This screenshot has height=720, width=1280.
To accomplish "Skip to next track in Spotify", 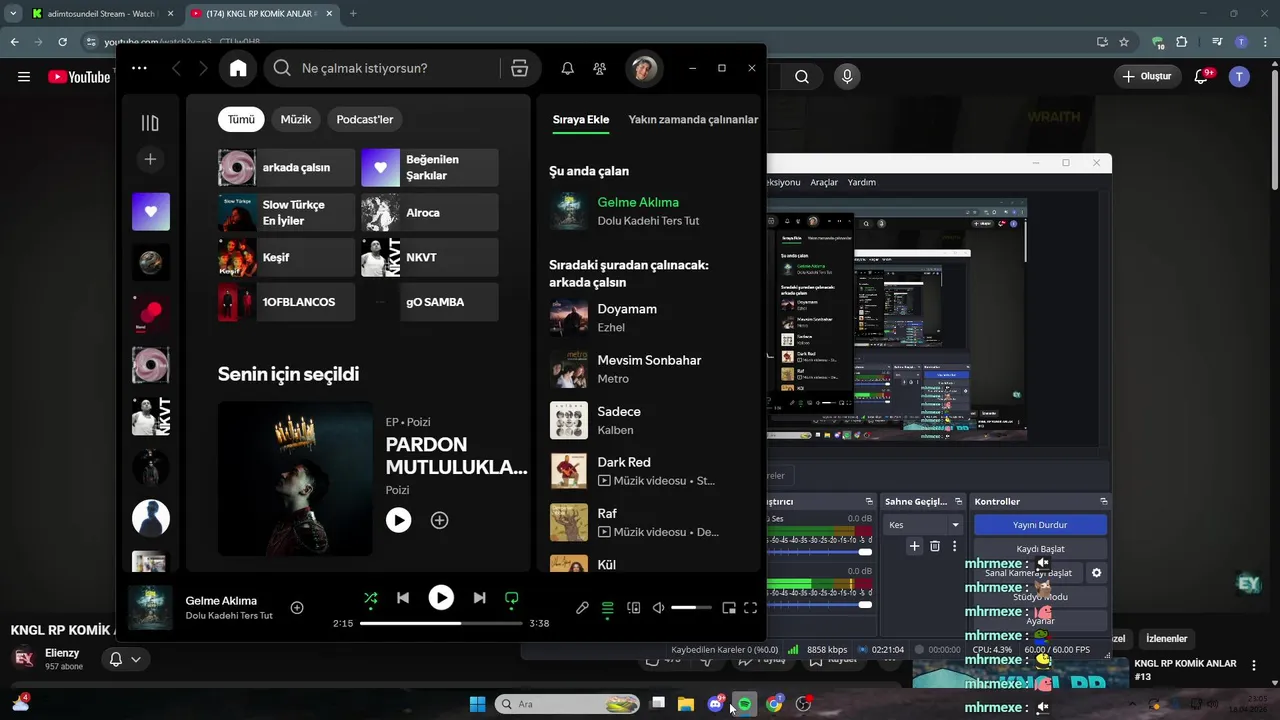I will point(479,598).
